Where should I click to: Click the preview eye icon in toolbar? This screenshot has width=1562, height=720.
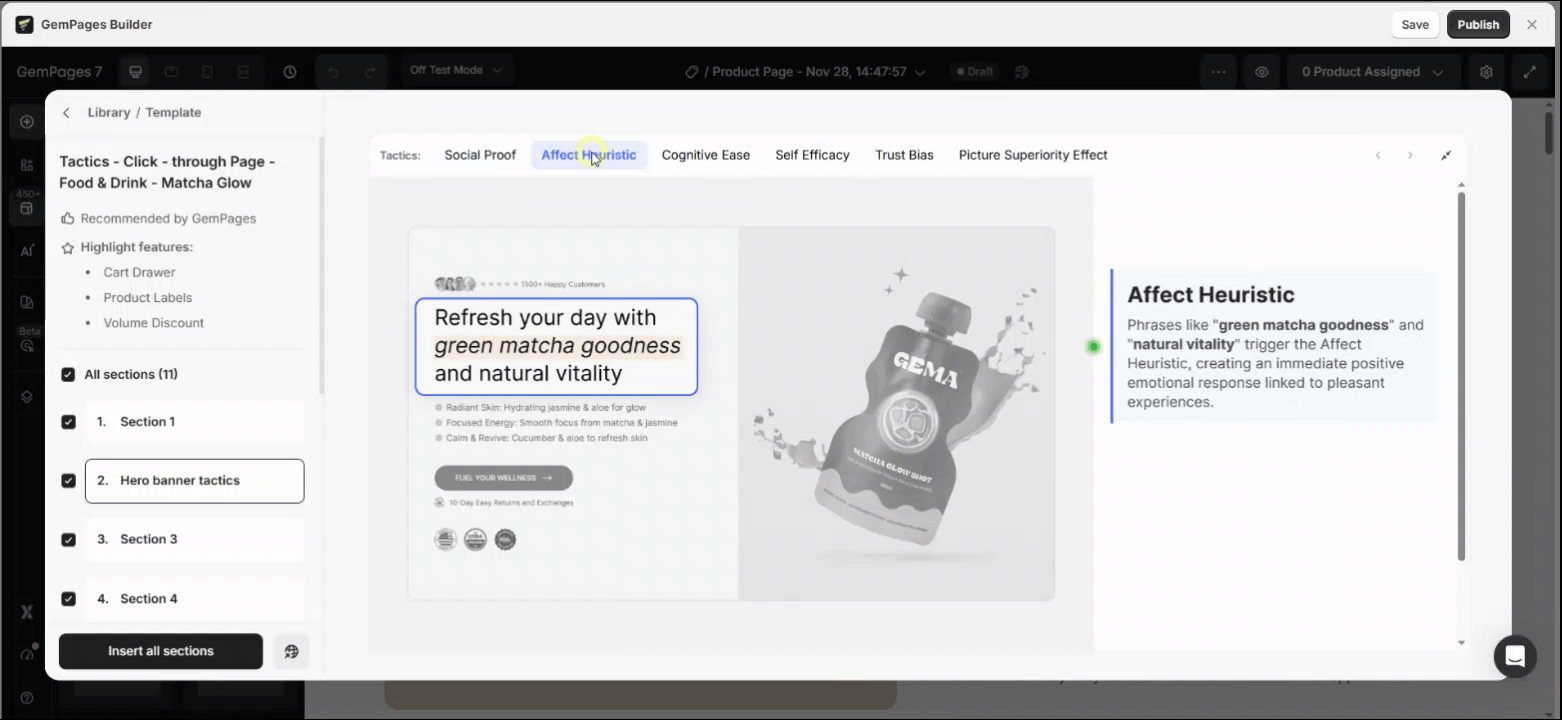click(x=1262, y=72)
